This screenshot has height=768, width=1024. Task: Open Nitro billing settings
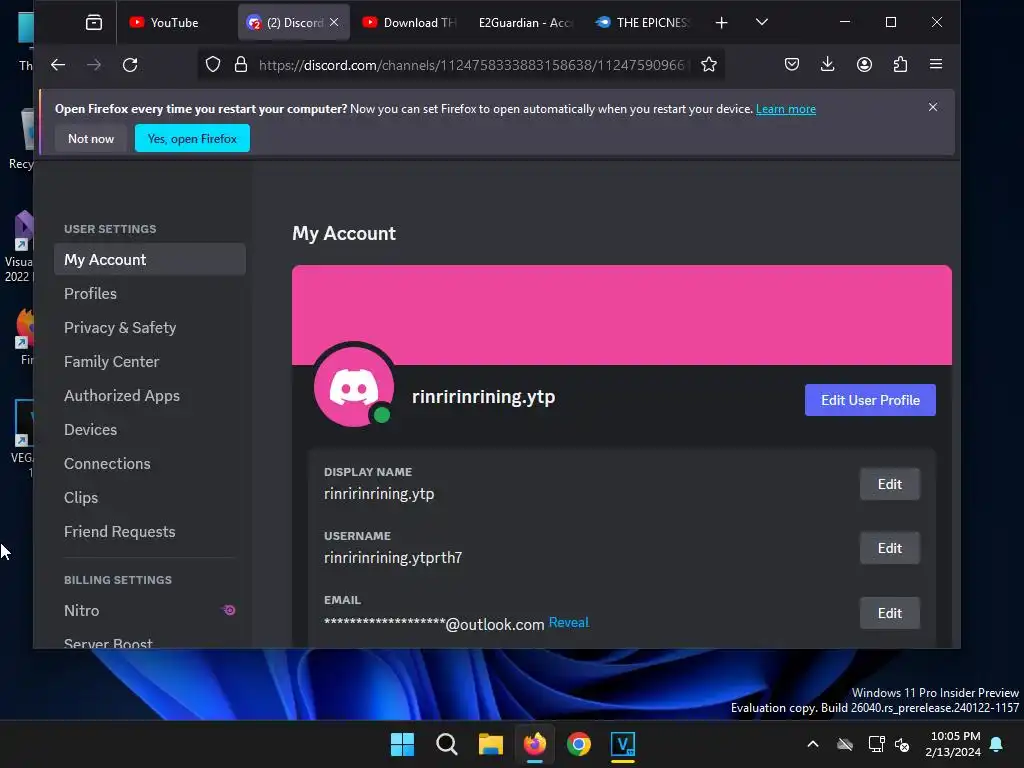click(150, 611)
